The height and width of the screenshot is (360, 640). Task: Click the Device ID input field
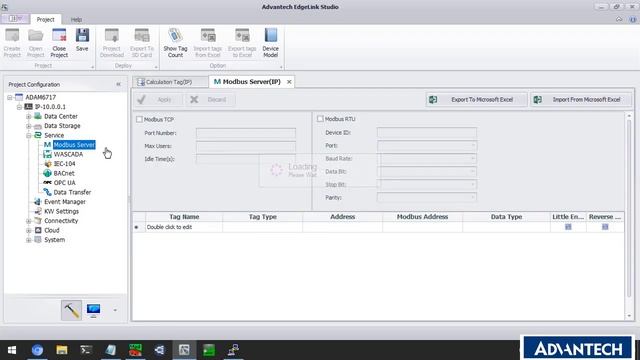tap(427, 133)
